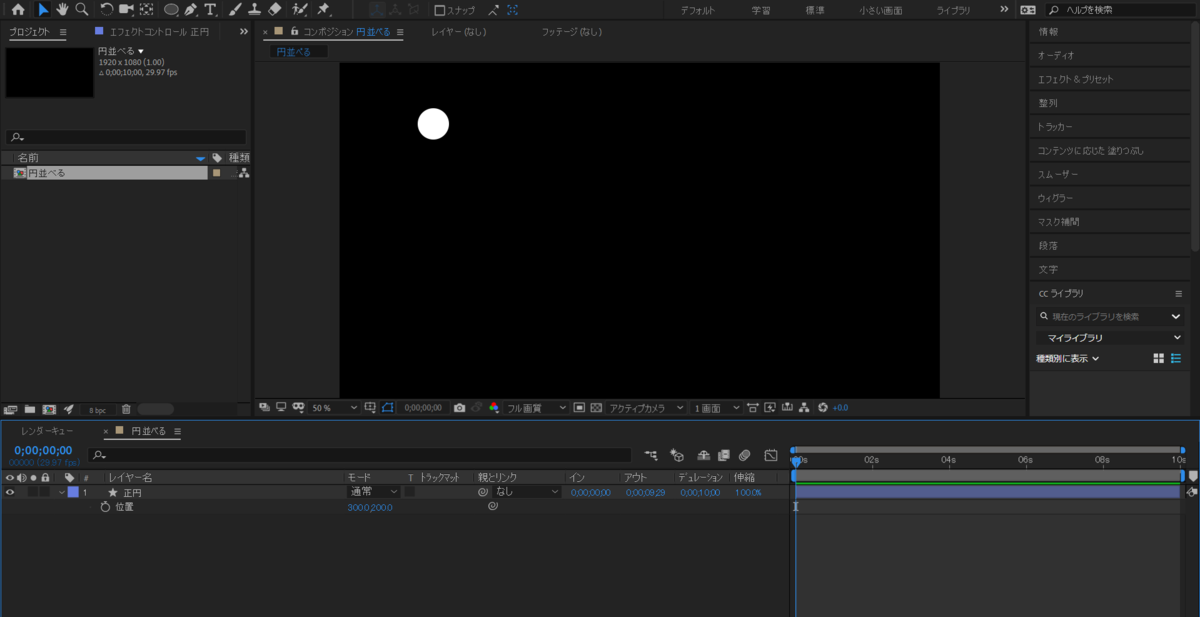This screenshot has width=1200, height=617.
Task: Click the new composition icon in Project panel
Action: pos(48,409)
